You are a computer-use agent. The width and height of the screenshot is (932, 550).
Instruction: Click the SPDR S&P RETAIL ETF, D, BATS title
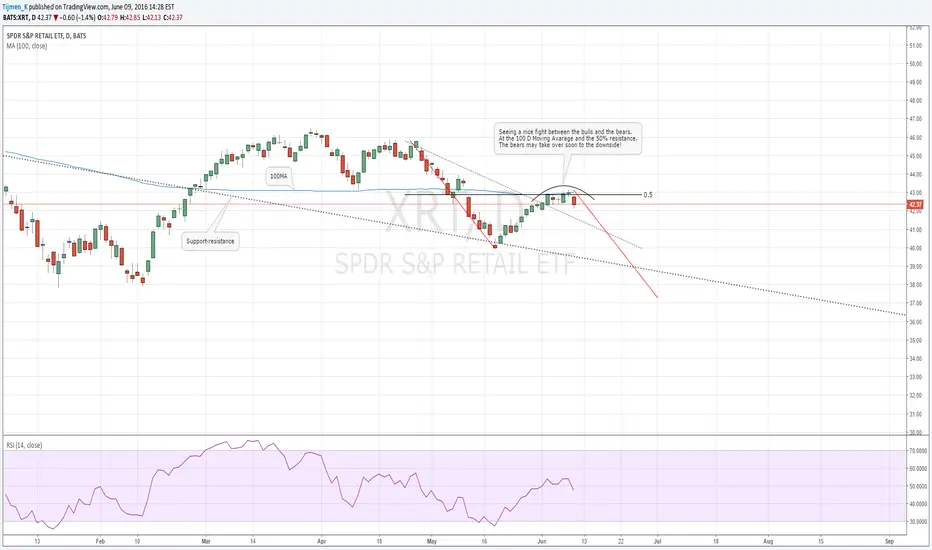pos(46,36)
